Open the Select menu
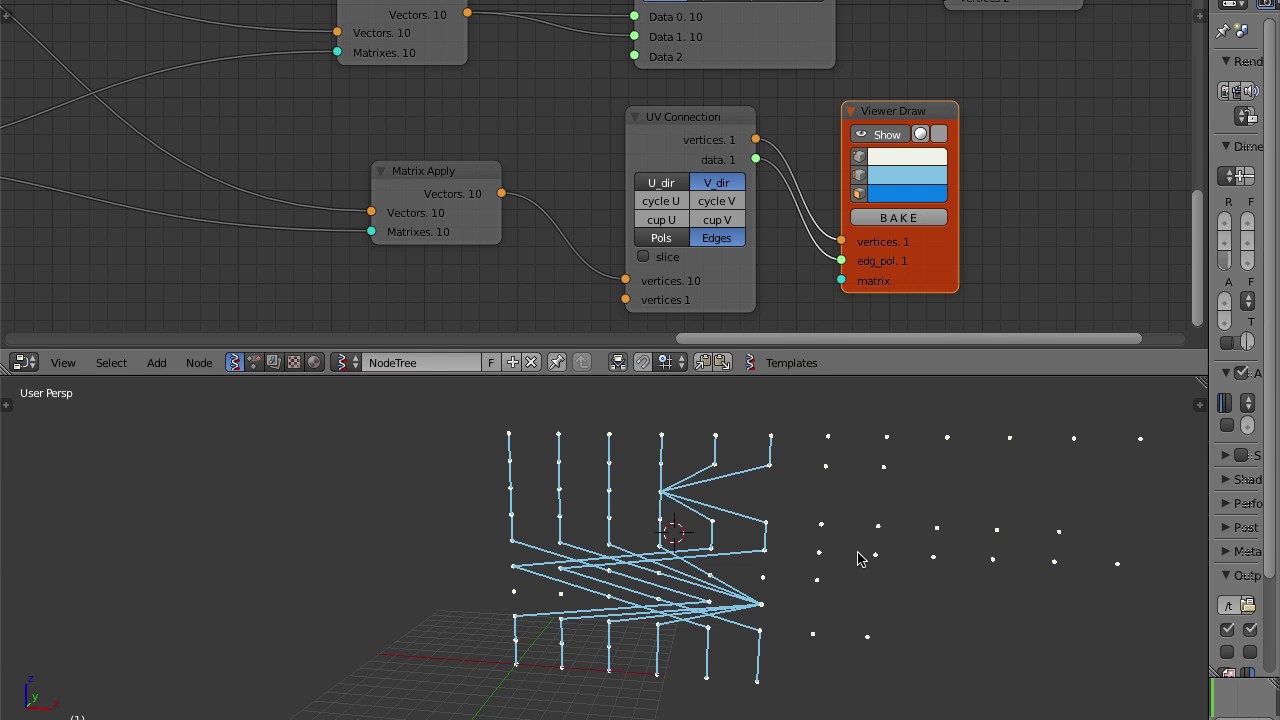 tap(111, 363)
